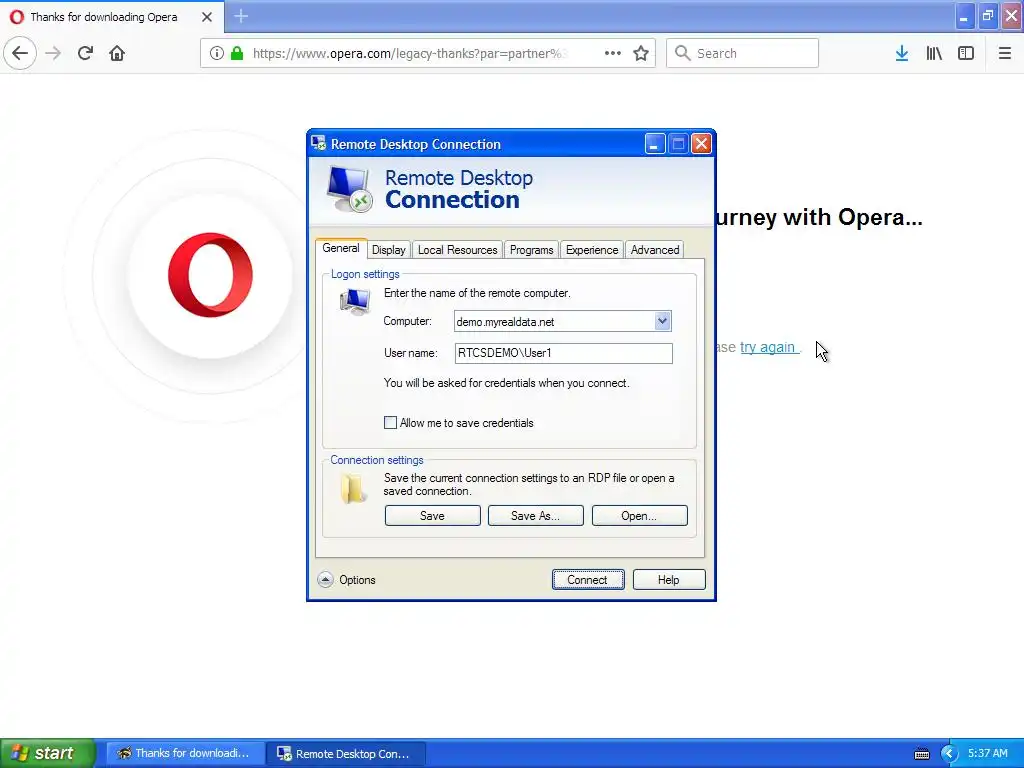Bookmark this page with the star
This screenshot has height=768, width=1024.
coord(641,53)
